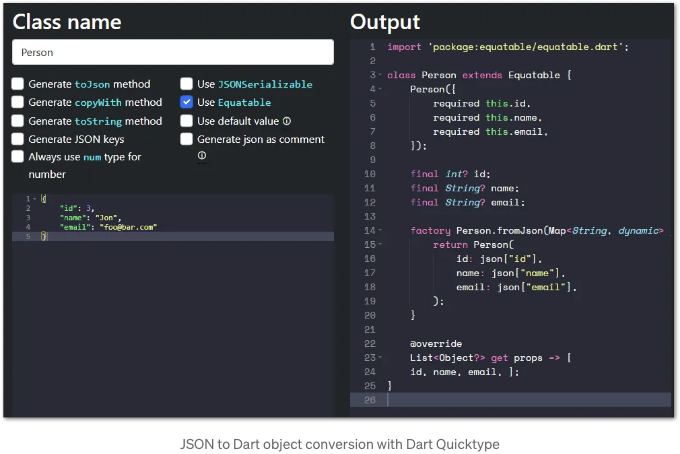Click 'factory Person.fromJson' line in output
This screenshot has height=454, width=680.
point(537,231)
